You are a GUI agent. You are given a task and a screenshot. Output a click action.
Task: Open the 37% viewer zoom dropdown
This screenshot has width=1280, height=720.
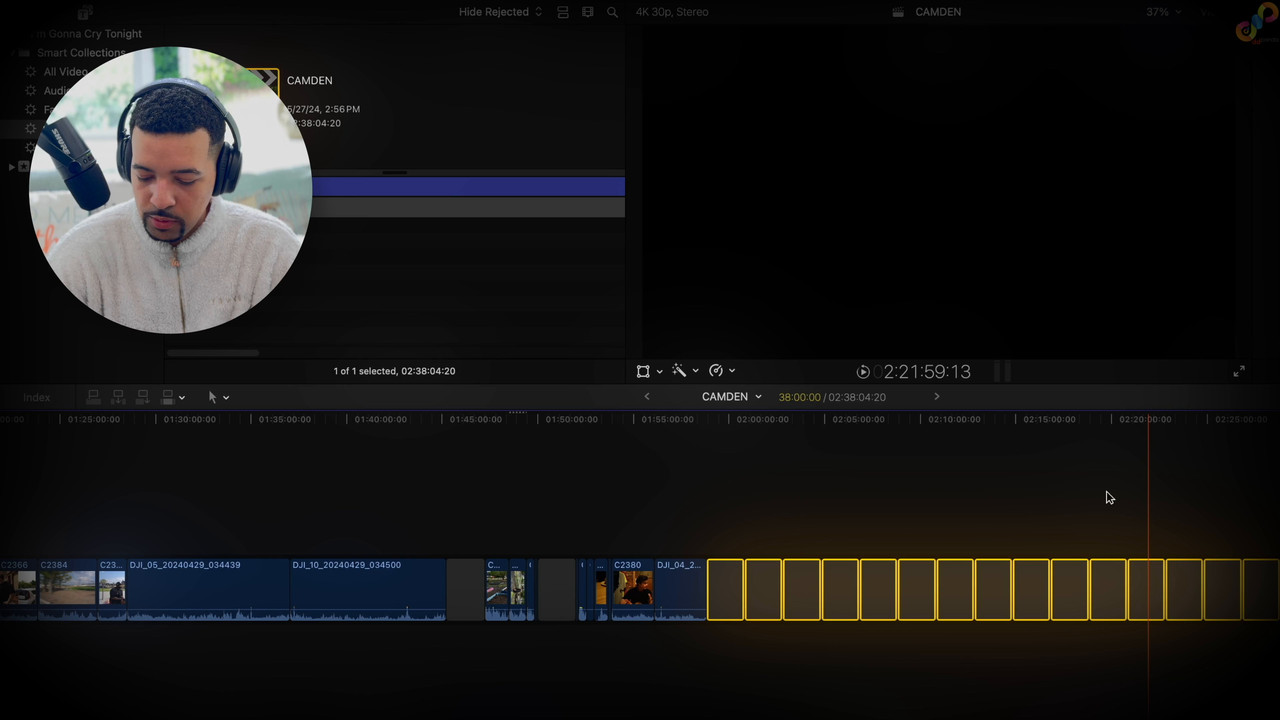[1163, 12]
